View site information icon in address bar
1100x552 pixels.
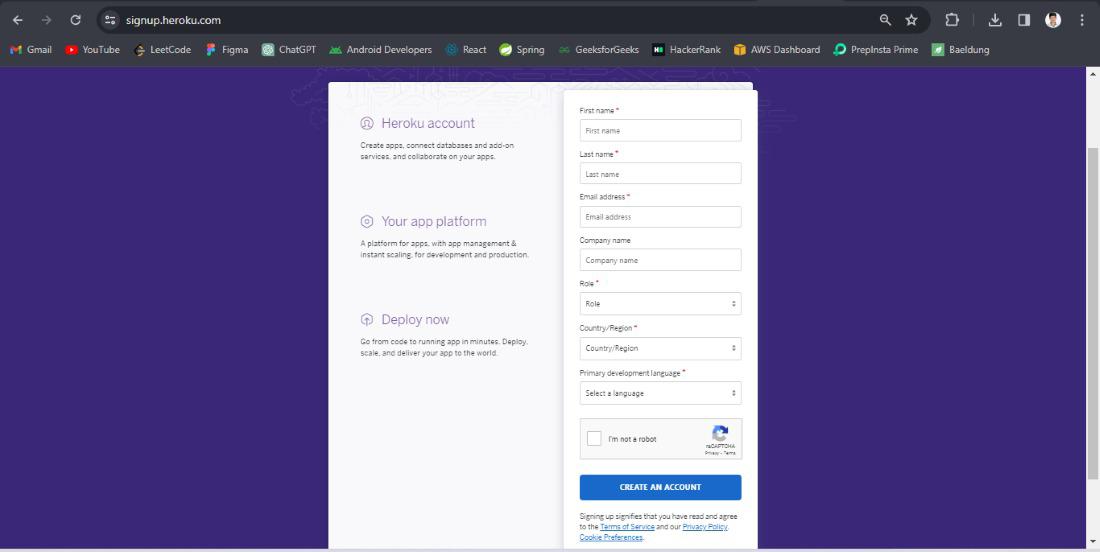tap(110, 20)
